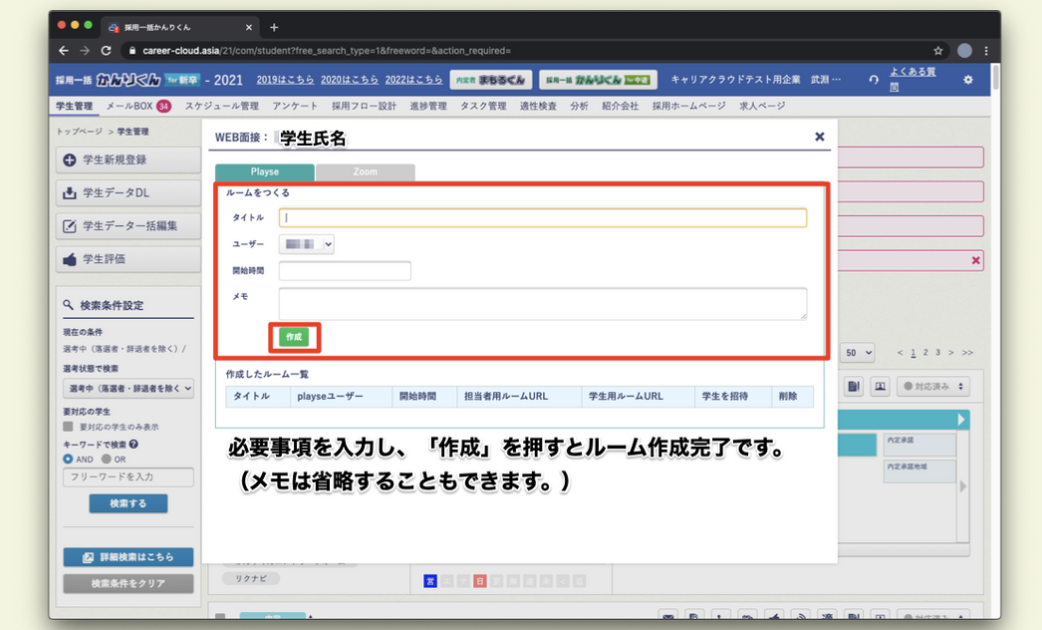1042x630 pixels.
Task: Open 学生評価 thumbs-up button
Action: click(x=128, y=259)
